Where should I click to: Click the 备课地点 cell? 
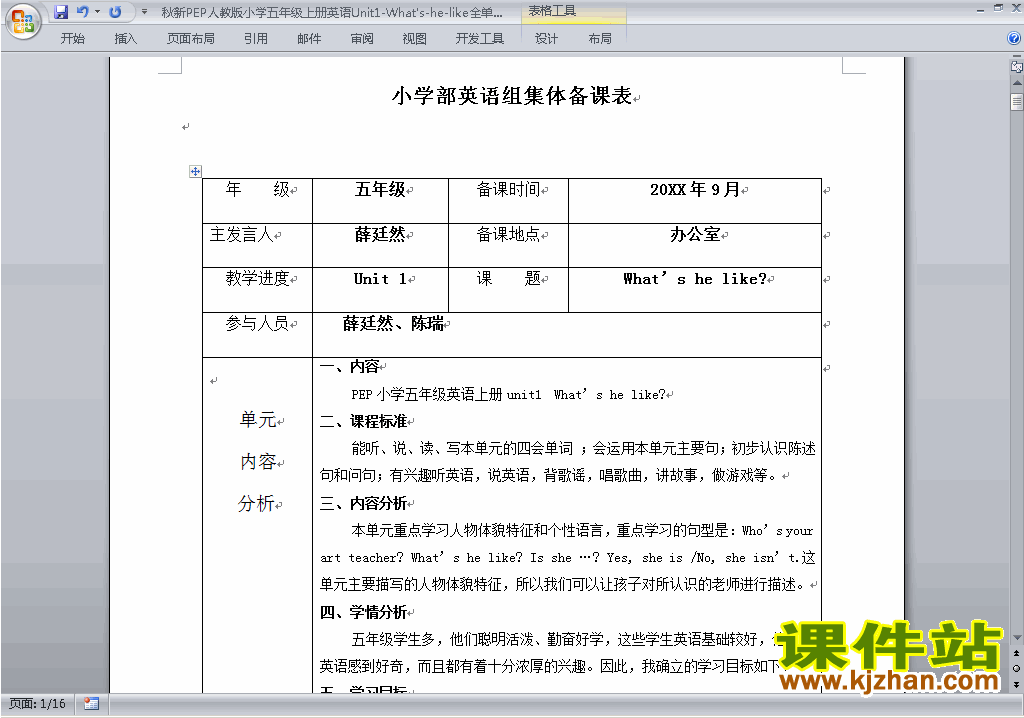[508, 245]
